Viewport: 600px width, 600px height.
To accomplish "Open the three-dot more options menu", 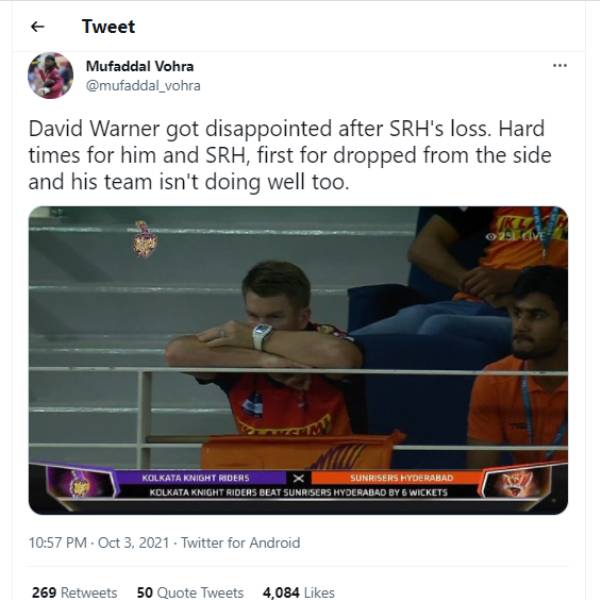I will (560, 65).
